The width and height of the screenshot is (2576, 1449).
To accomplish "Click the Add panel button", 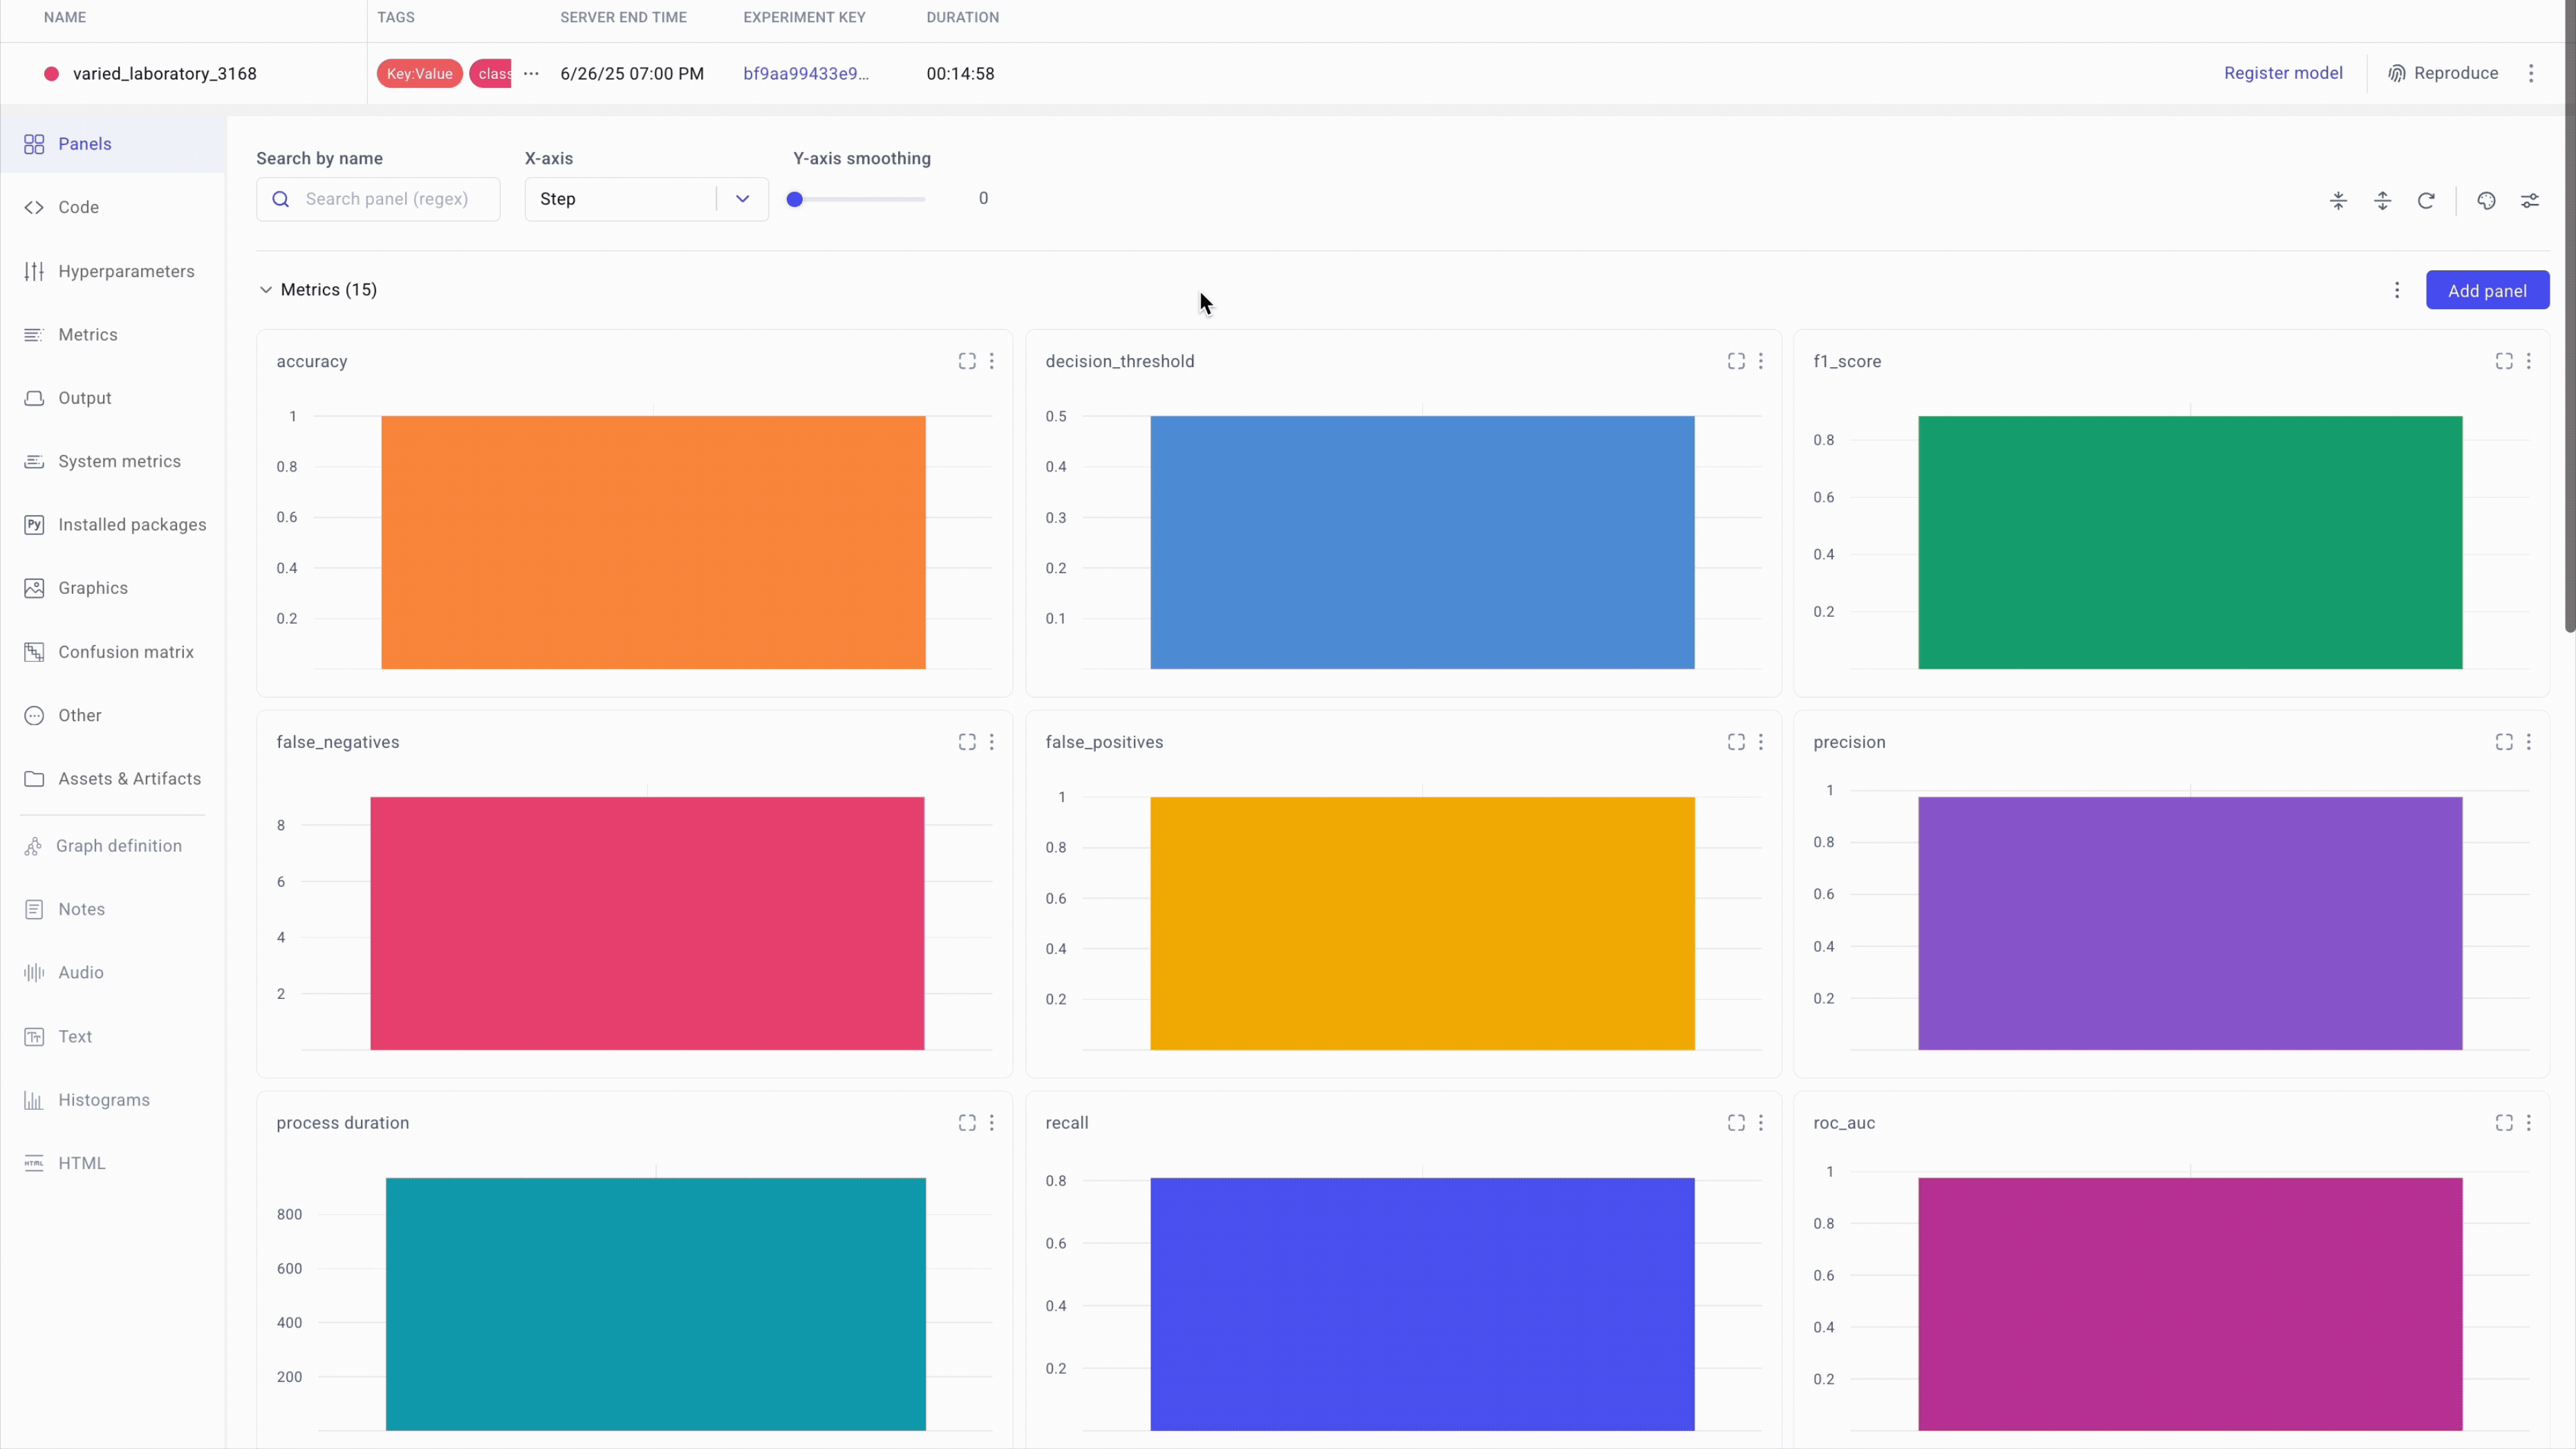I will [x=2487, y=291].
